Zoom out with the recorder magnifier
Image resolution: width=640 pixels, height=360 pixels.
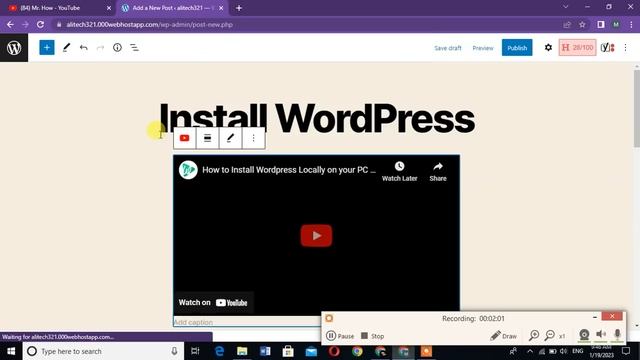click(550, 336)
